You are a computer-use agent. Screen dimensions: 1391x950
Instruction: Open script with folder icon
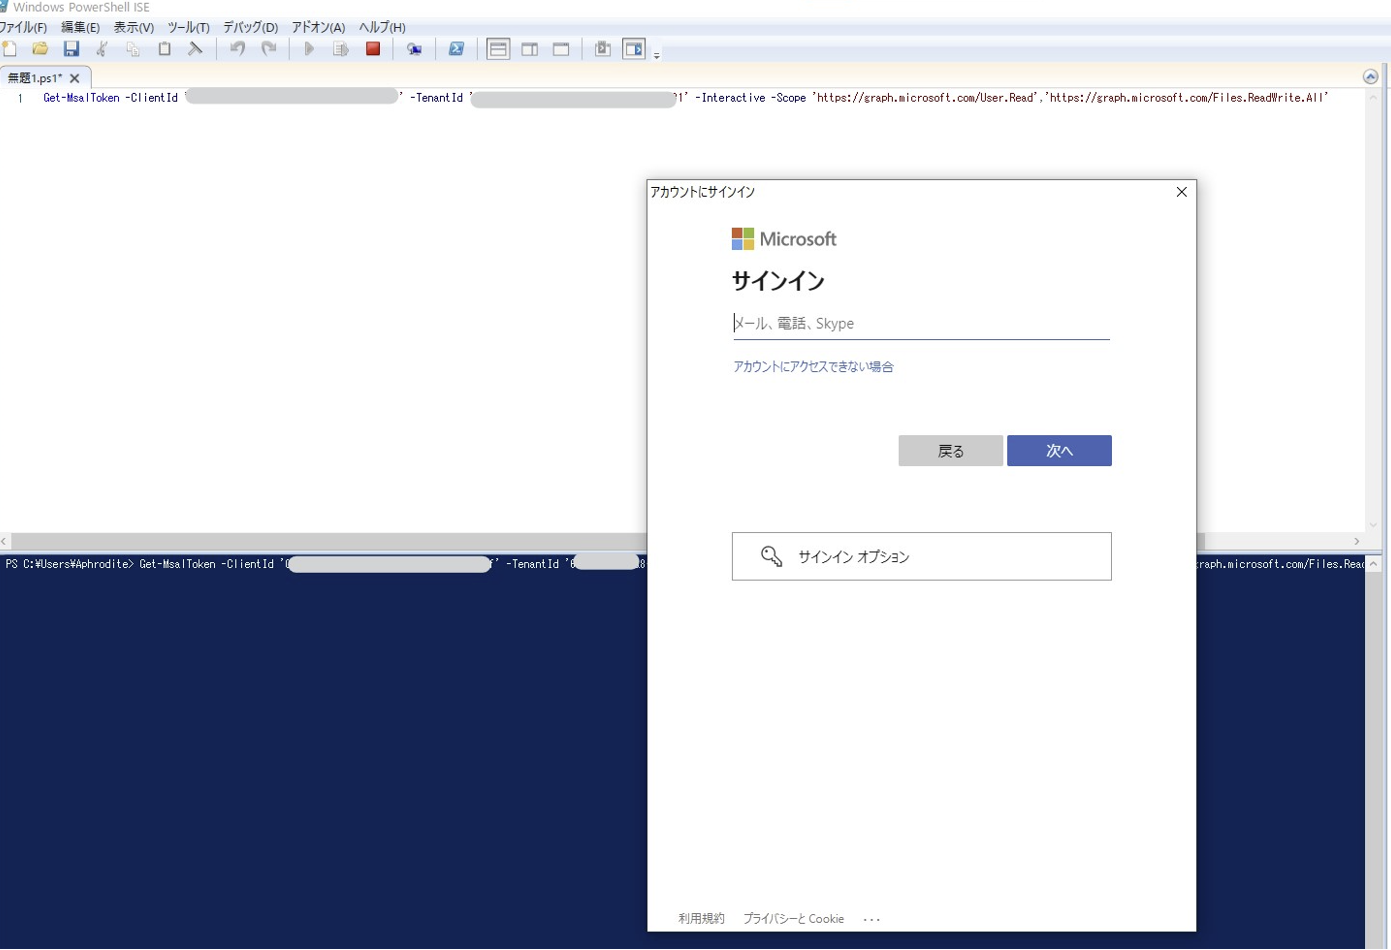(x=40, y=49)
